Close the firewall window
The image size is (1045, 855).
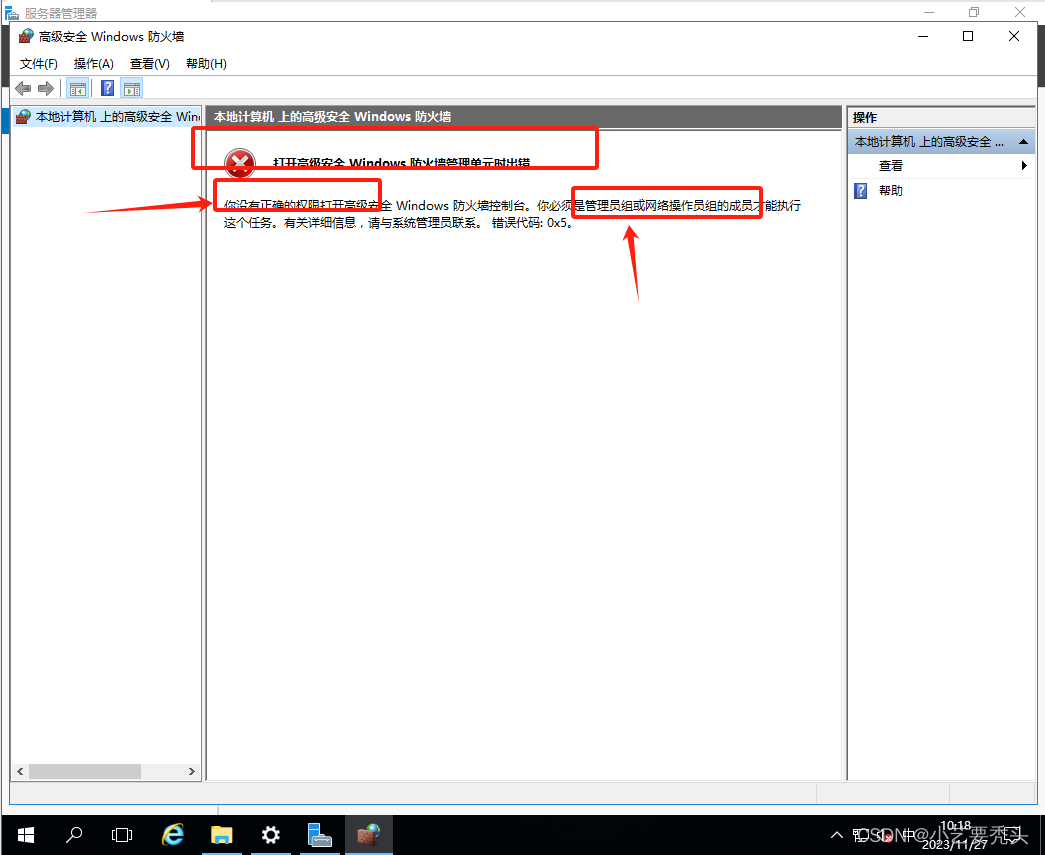1014,36
